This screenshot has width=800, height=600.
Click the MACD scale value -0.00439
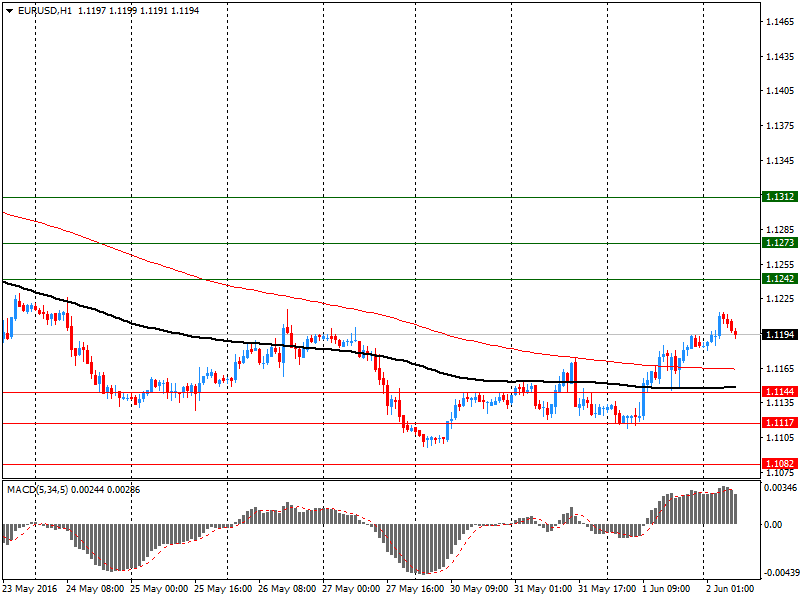[x=780, y=573]
